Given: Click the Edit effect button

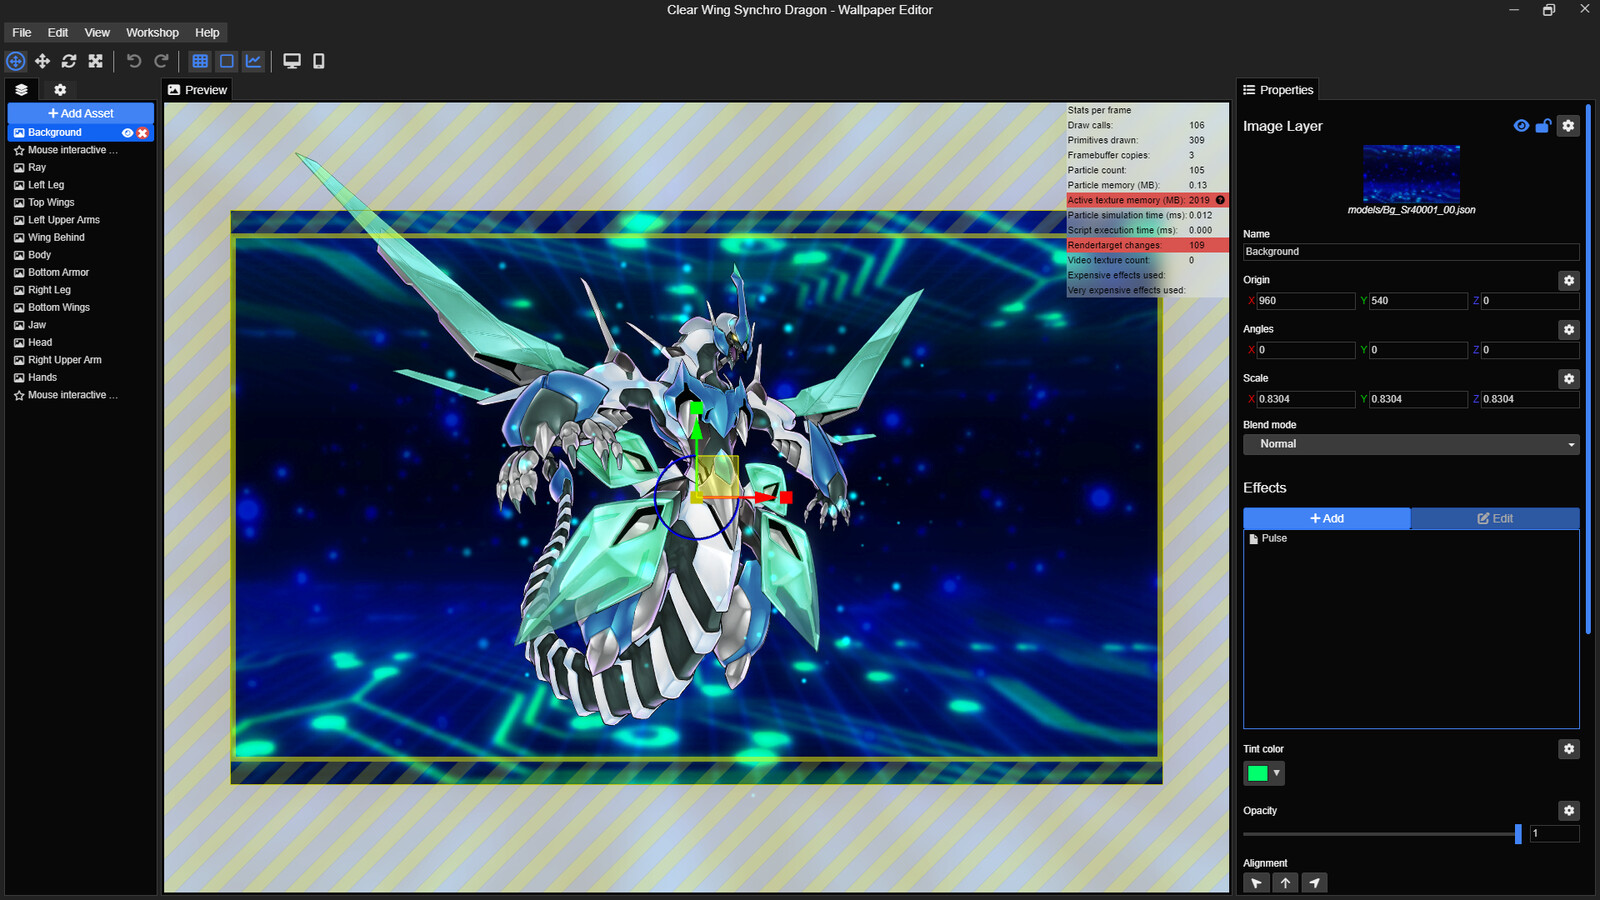Looking at the screenshot, I should (1495, 519).
